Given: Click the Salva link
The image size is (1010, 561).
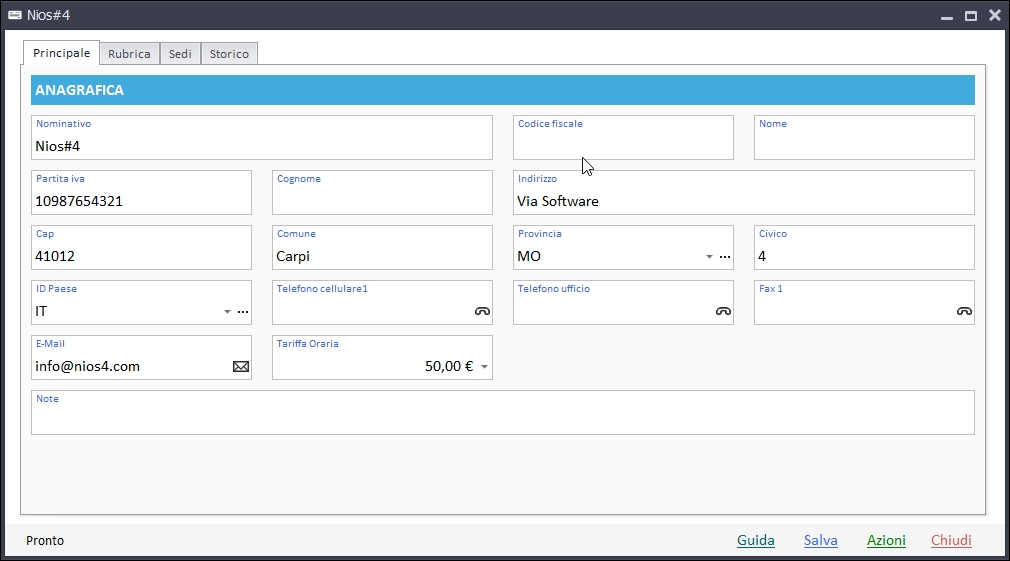Looking at the screenshot, I should (x=820, y=540).
